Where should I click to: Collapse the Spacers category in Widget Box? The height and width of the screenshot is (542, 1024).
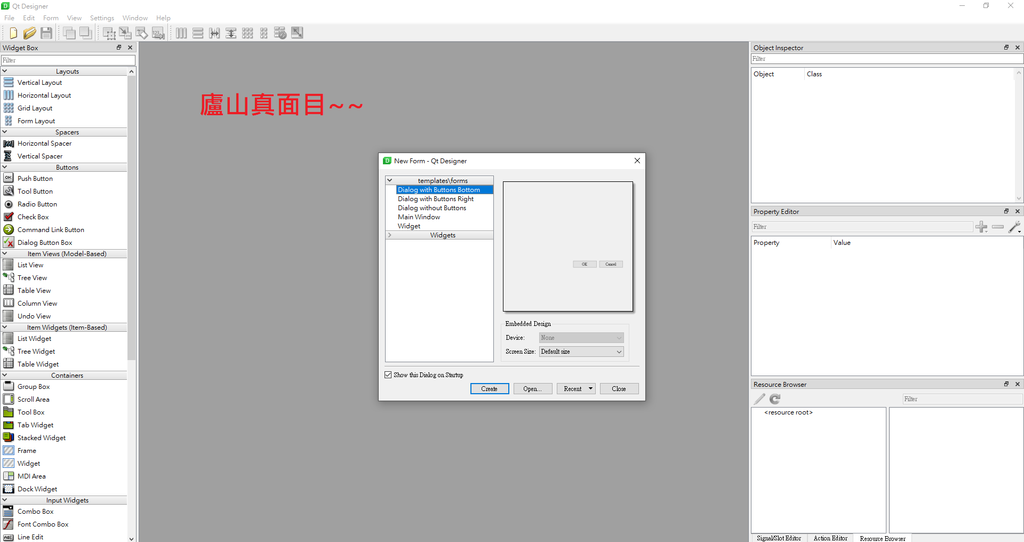tap(5, 132)
